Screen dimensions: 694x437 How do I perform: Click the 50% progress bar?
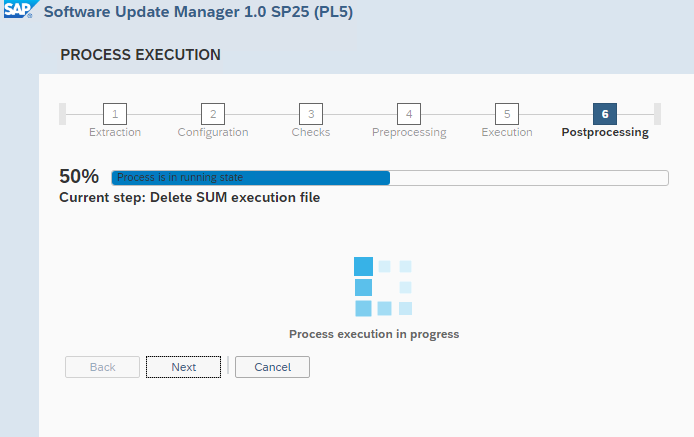coord(389,178)
